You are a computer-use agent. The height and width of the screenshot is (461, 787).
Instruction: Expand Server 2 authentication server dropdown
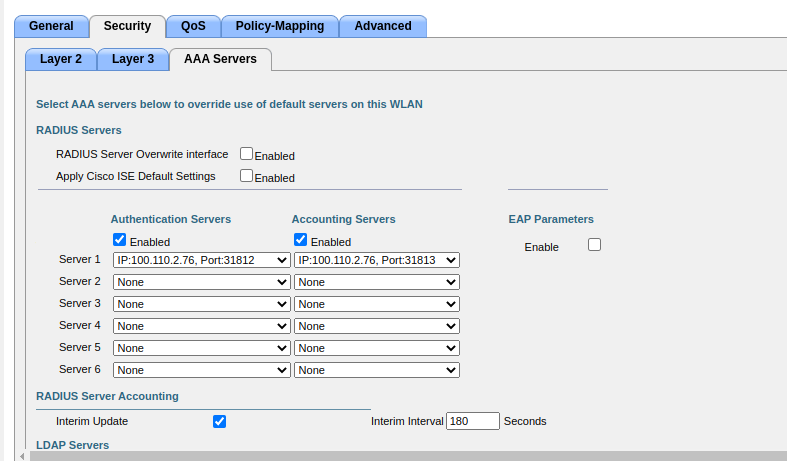point(201,282)
